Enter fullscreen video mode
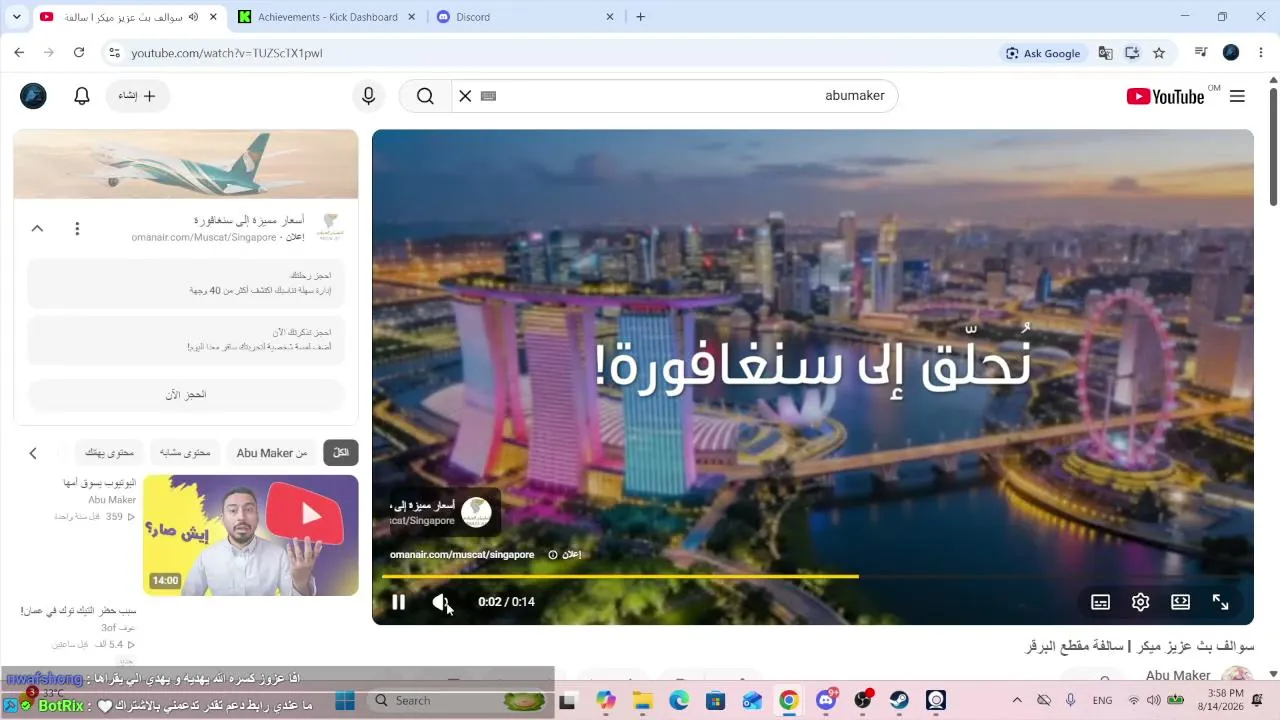The image size is (1280, 720). (x=1220, y=602)
